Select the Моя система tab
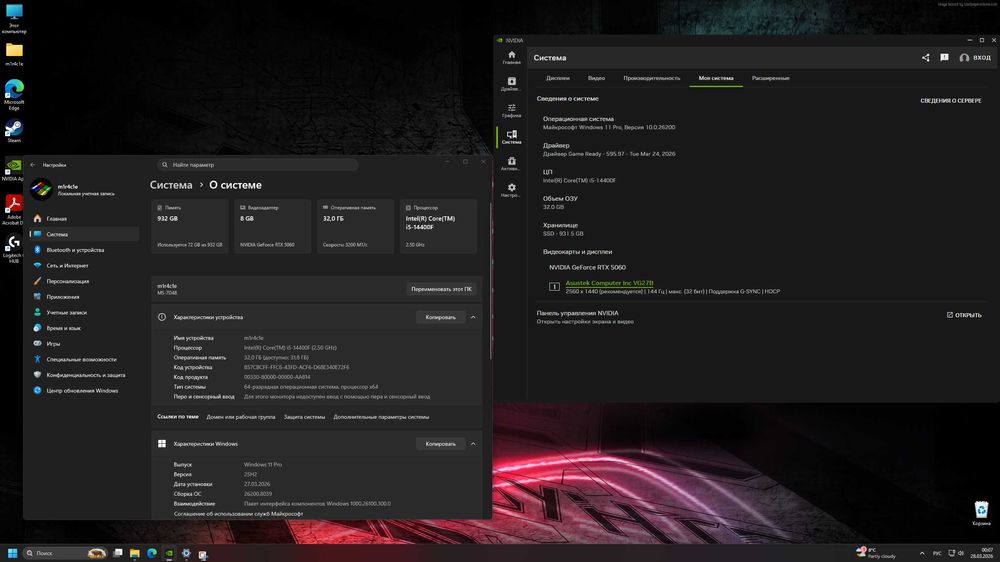This screenshot has height=562, width=1000. [716, 78]
